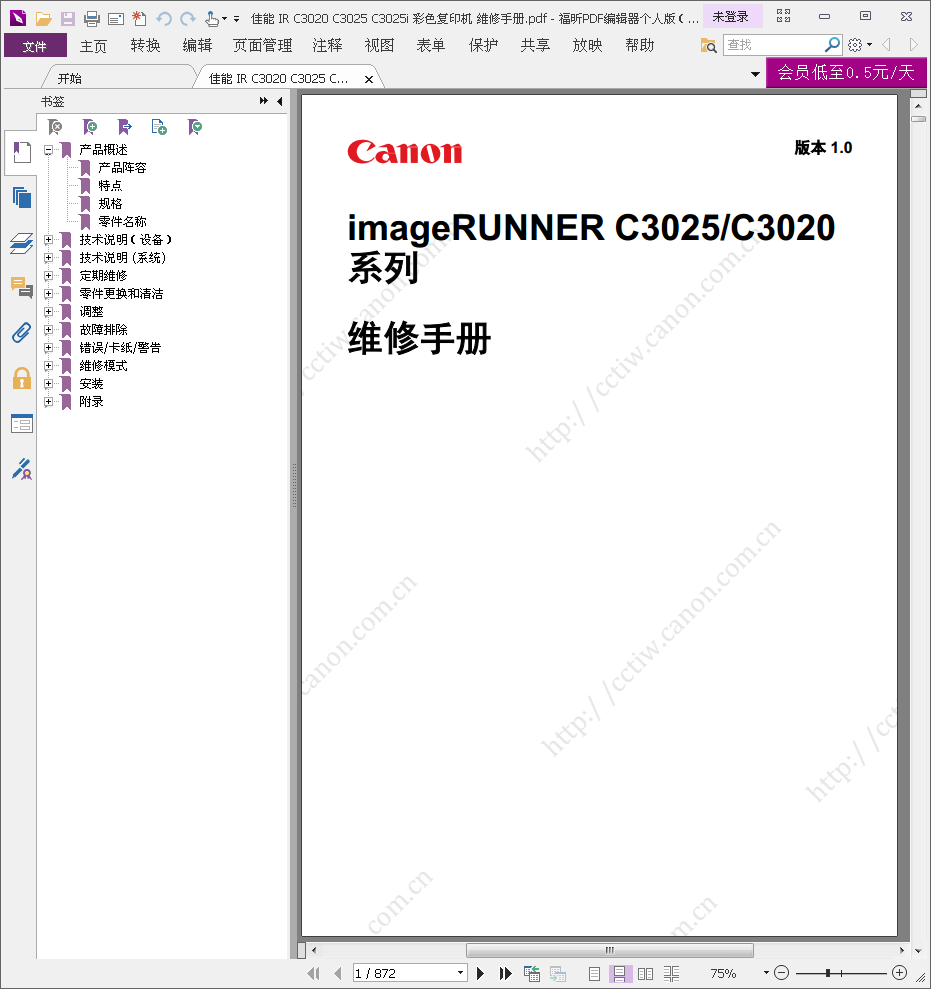Open search settings gear icon
Screen dimensions: 931x989
point(855,45)
